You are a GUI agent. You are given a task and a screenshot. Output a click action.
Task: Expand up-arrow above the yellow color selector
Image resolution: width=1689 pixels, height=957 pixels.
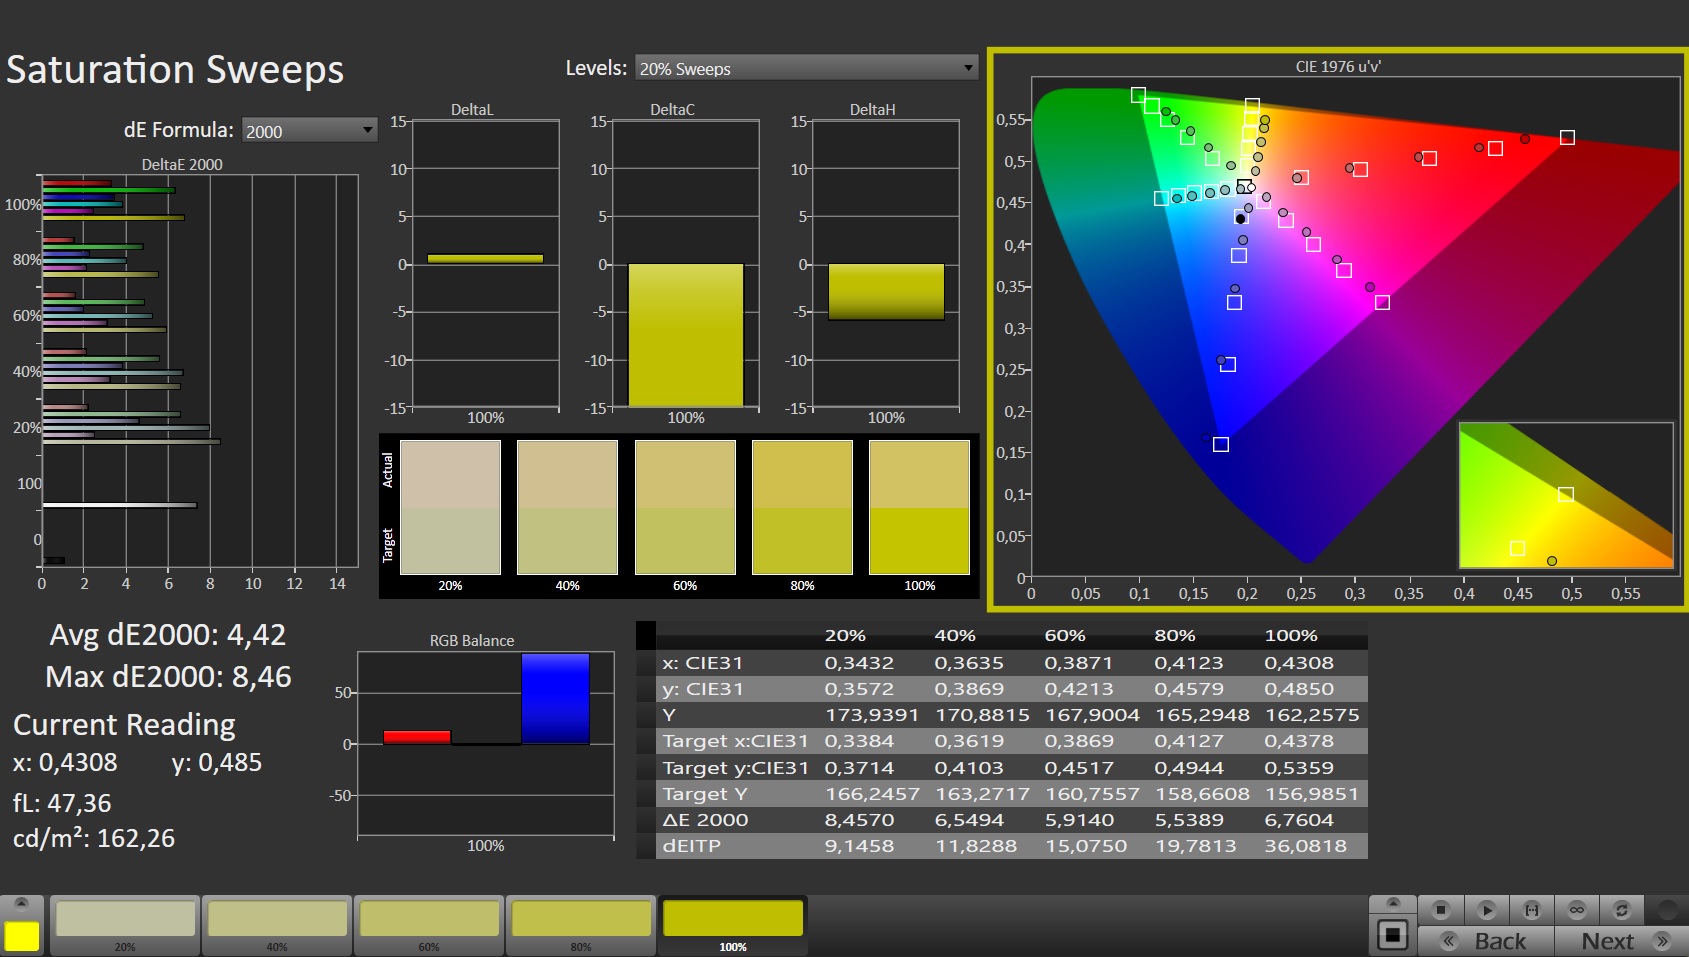pyautogui.click(x=21, y=904)
